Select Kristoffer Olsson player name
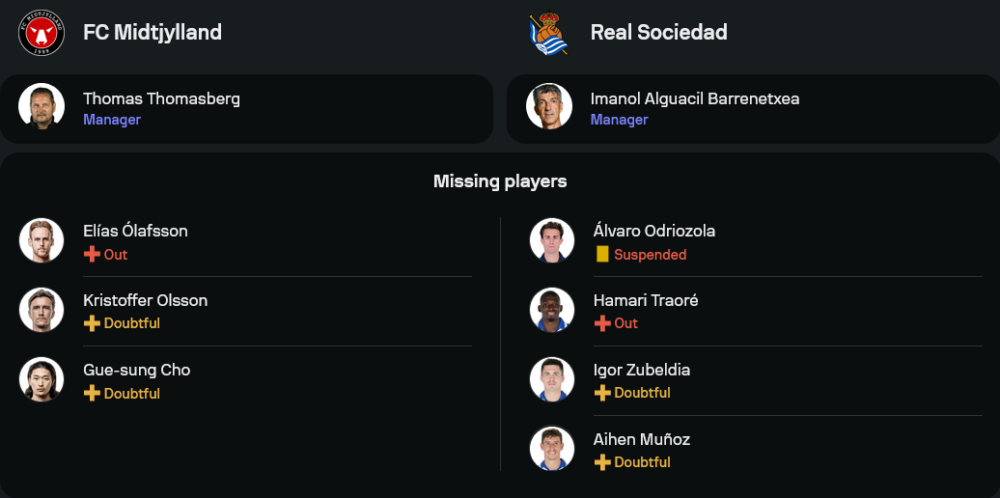1000x498 pixels. point(145,300)
